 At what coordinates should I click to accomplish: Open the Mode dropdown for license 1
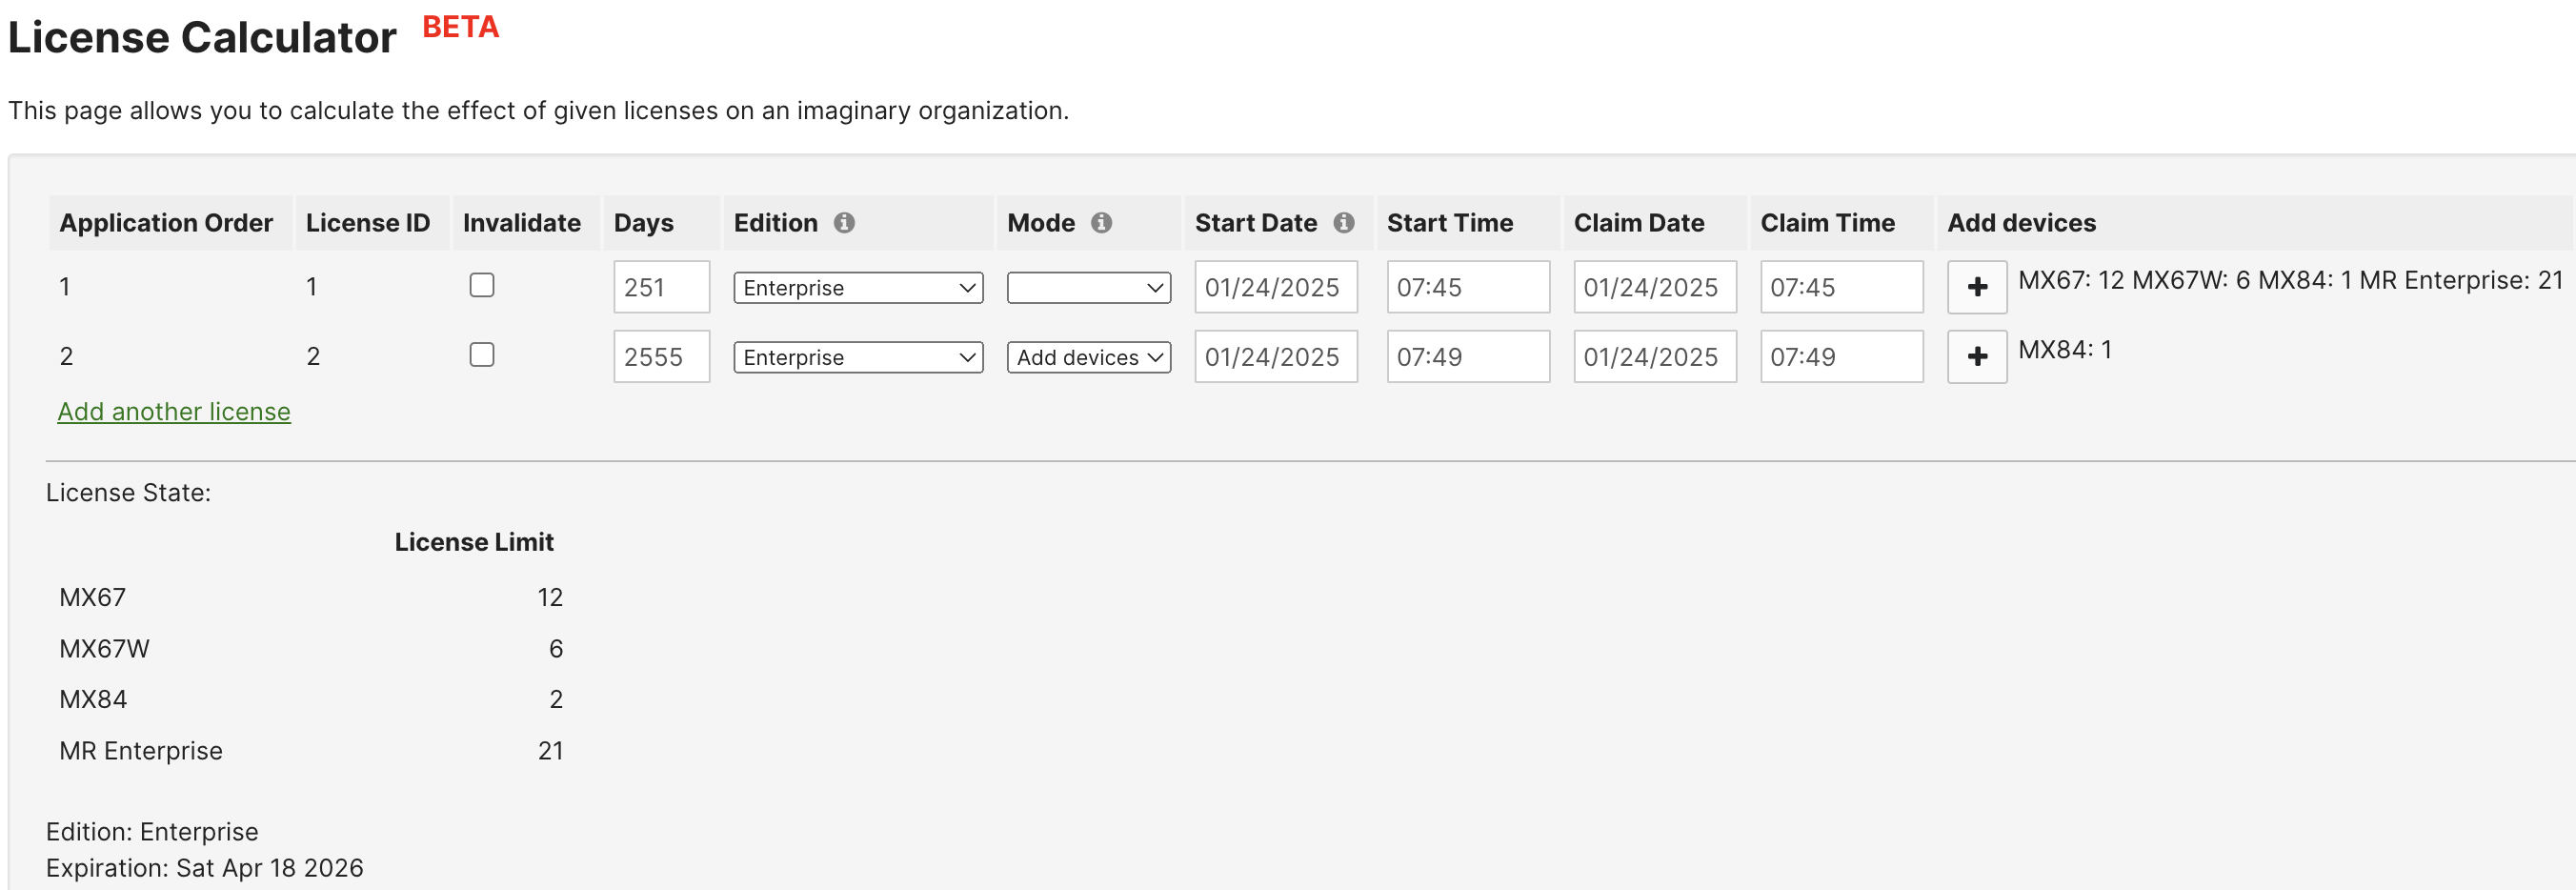1088,287
